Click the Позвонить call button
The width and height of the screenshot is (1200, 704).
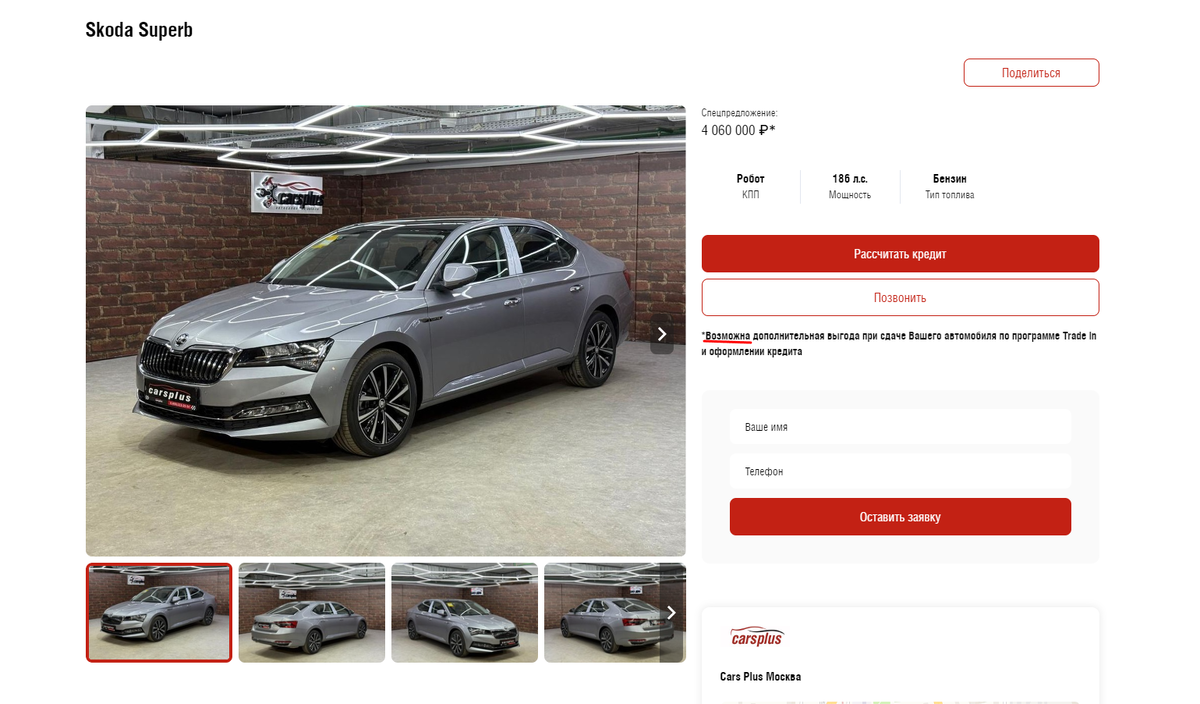point(900,298)
